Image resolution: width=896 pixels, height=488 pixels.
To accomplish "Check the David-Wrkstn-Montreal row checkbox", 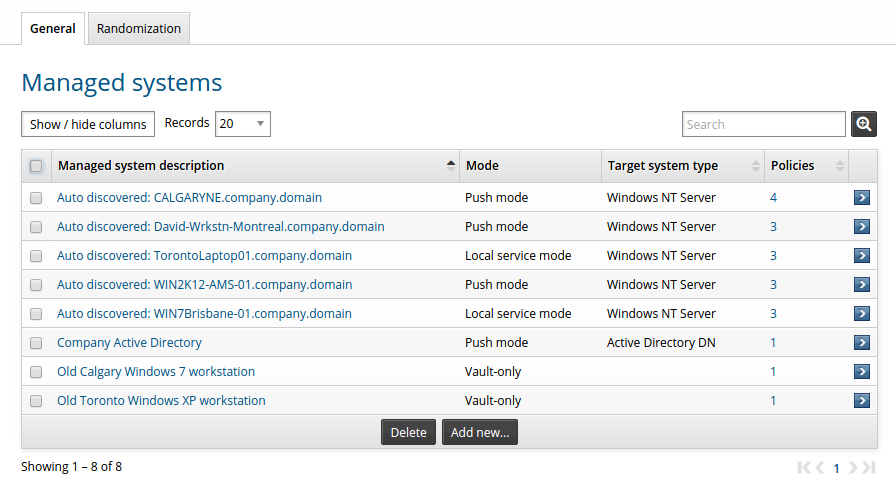I will [x=36, y=227].
